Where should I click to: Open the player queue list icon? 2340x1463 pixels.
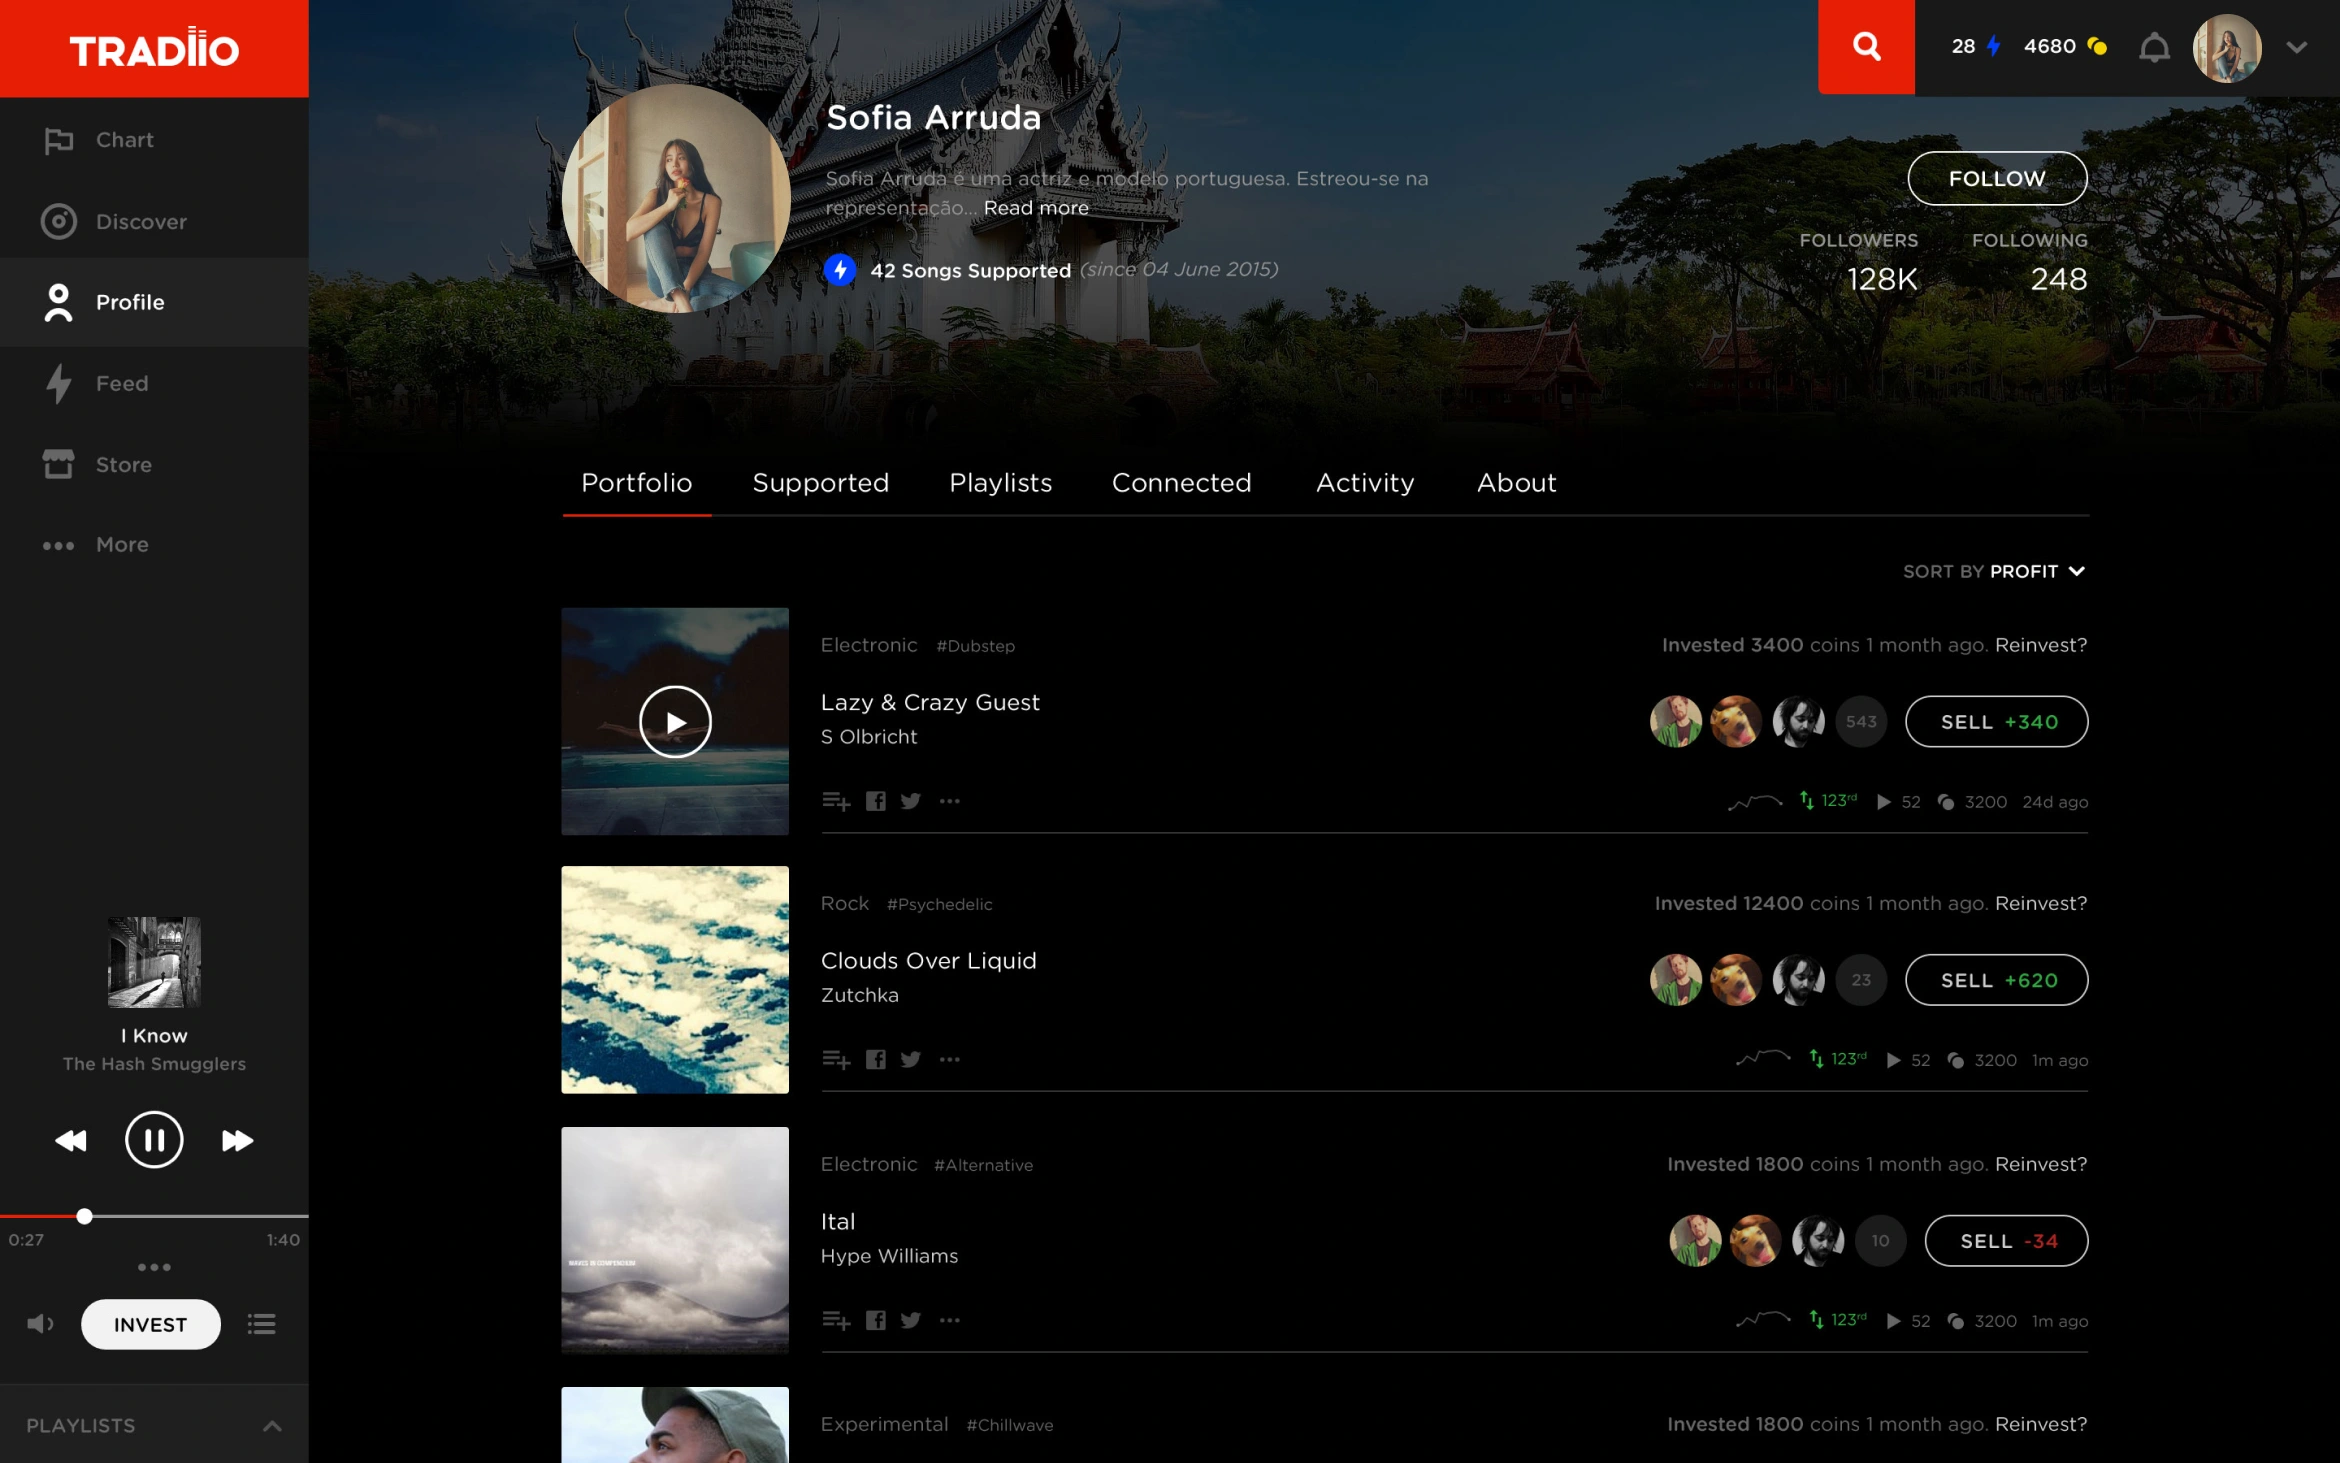(x=261, y=1324)
